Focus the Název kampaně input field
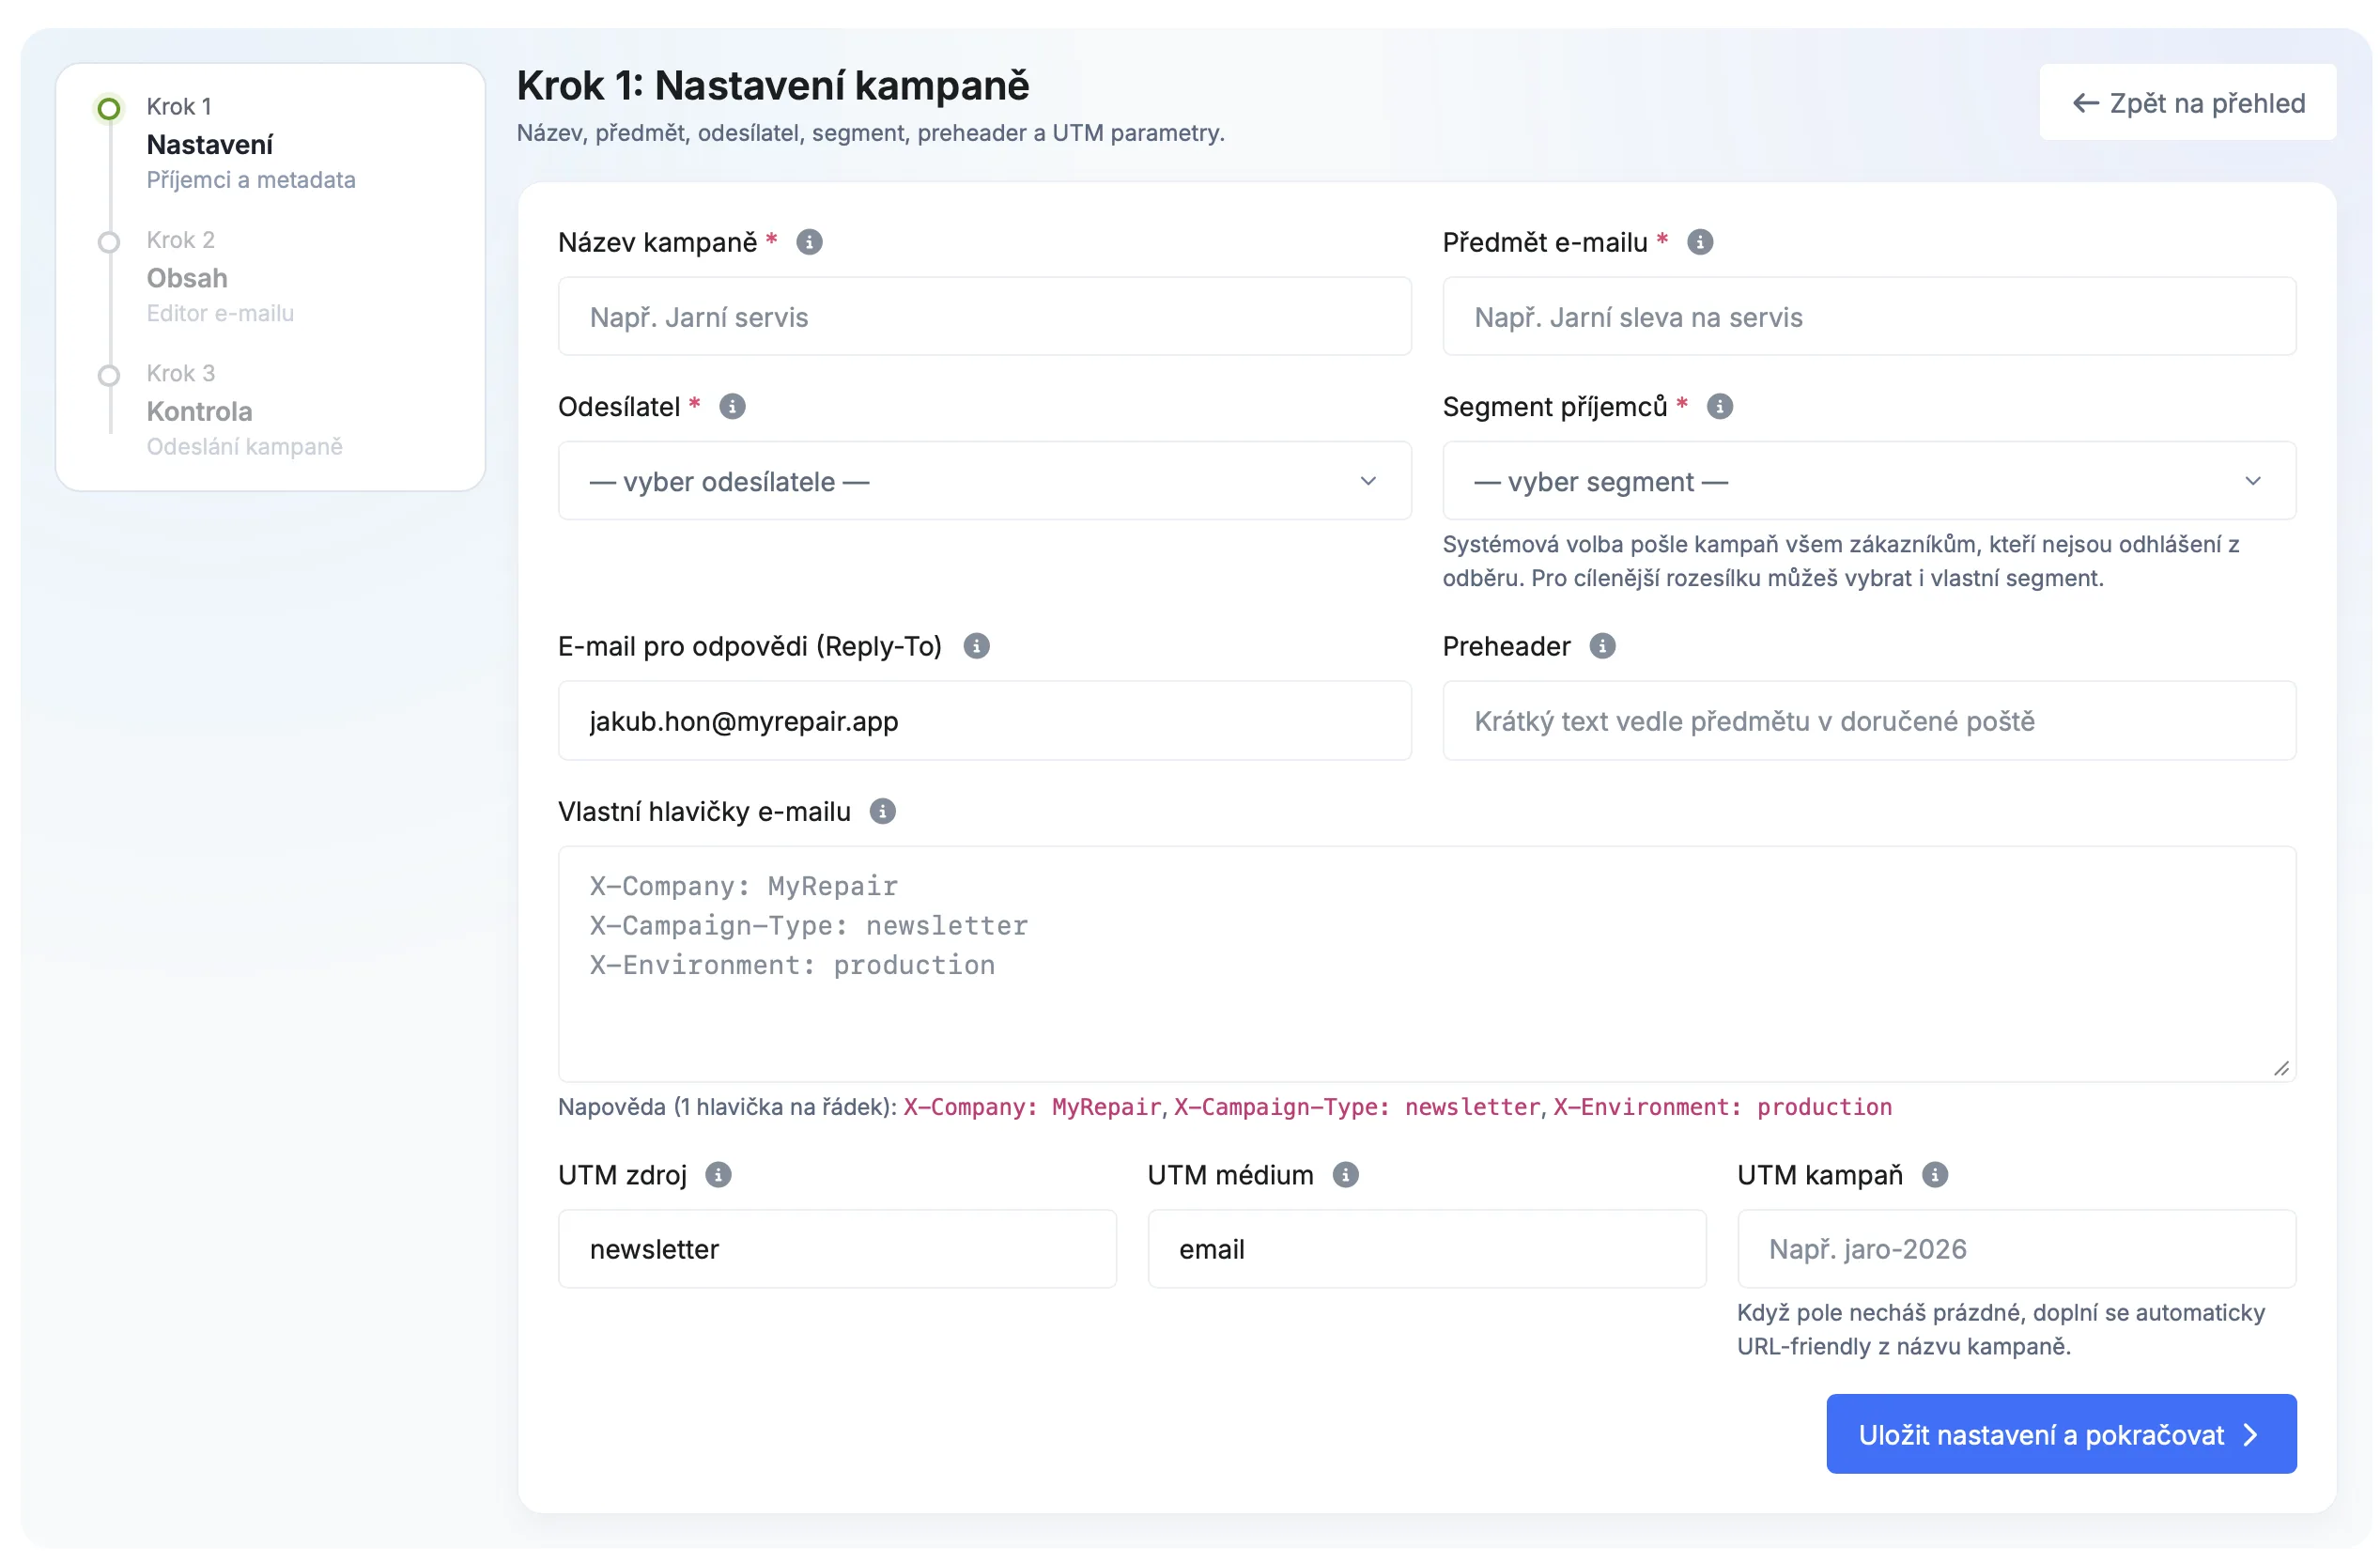The width and height of the screenshot is (2380, 1563). tap(984, 317)
